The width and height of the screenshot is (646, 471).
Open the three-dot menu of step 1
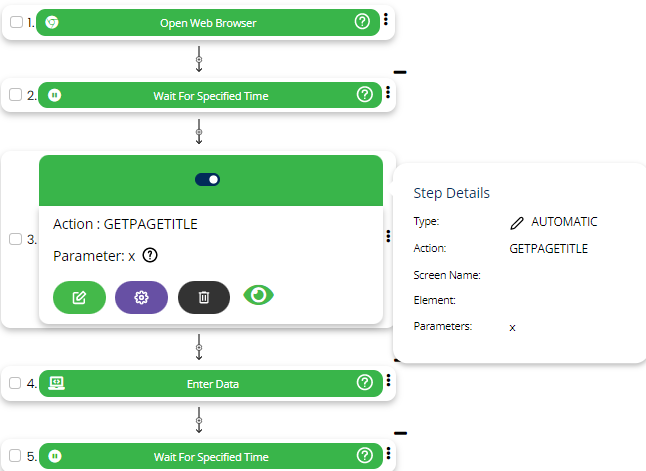point(387,20)
